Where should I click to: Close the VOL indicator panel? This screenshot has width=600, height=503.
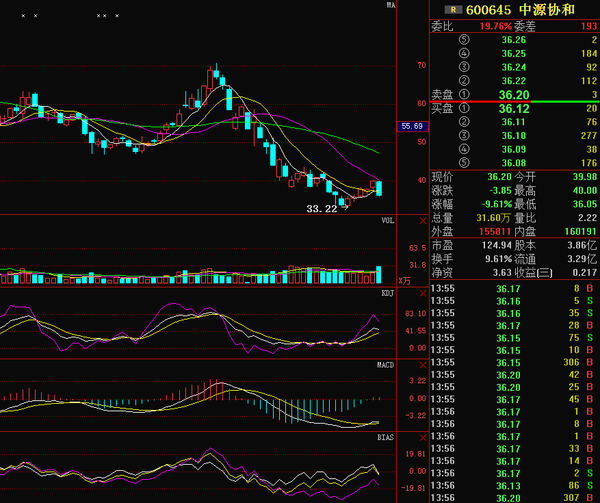[422, 221]
